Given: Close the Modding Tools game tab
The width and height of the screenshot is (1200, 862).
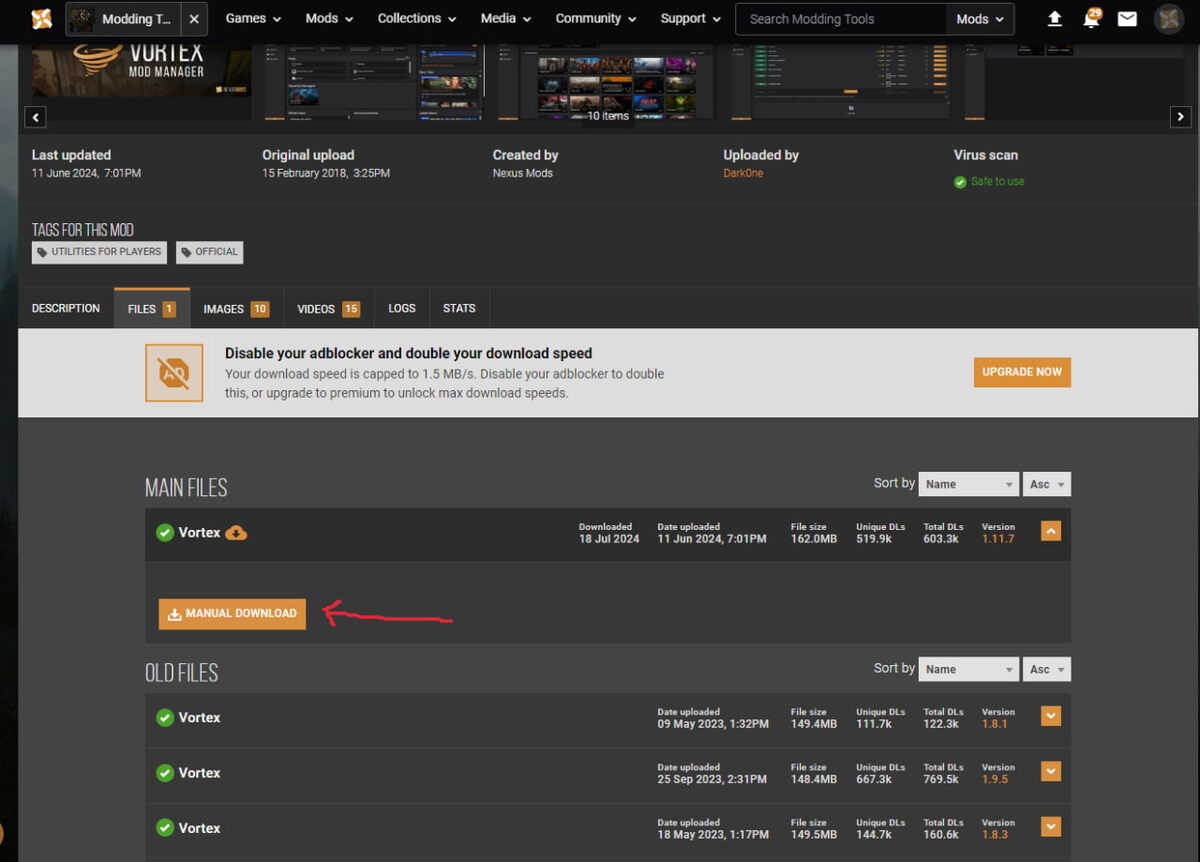Looking at the screenshot, I should click(x=194, y=19).
